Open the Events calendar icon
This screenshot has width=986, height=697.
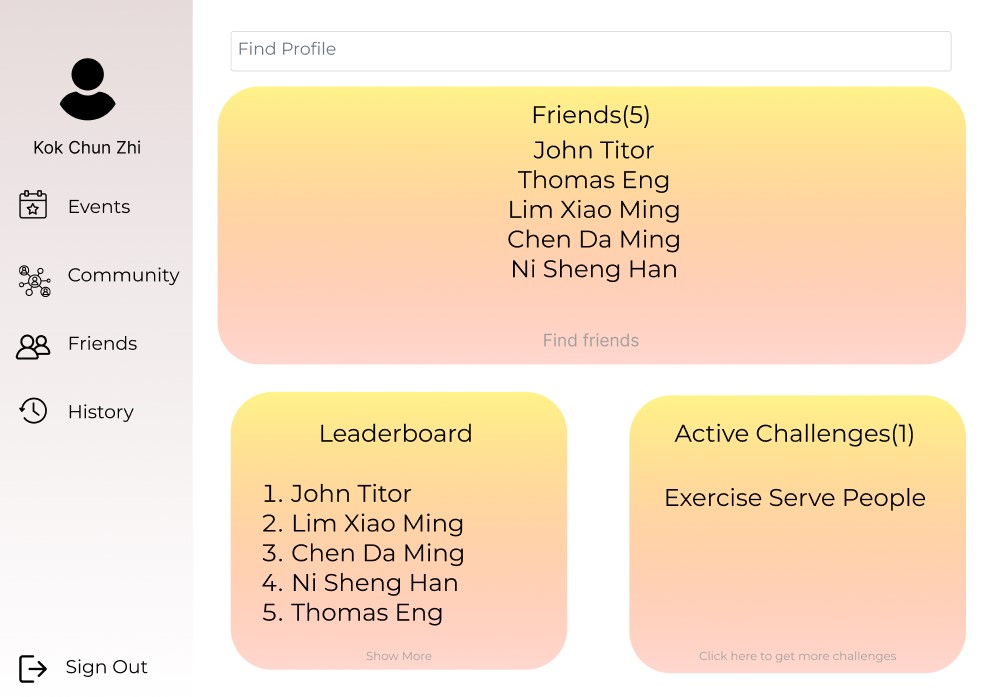(33, 205)
